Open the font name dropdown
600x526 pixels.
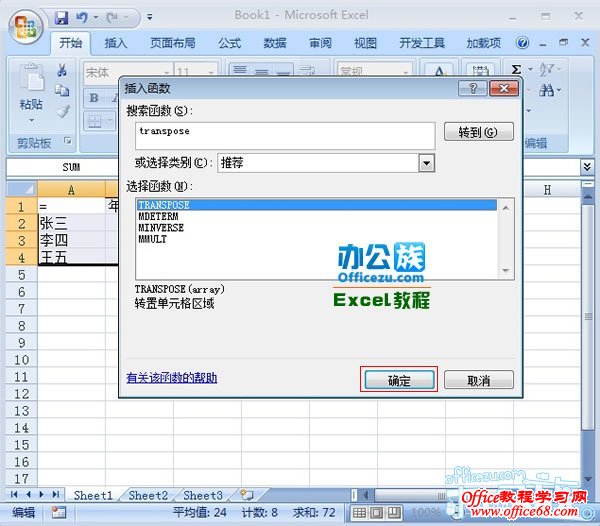167,72
